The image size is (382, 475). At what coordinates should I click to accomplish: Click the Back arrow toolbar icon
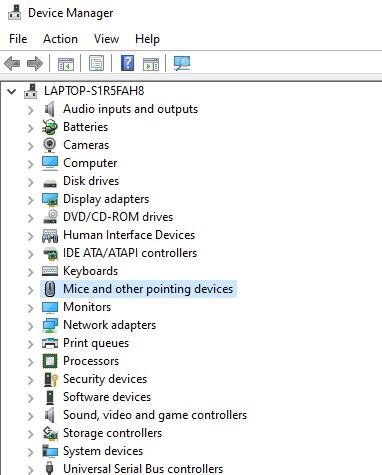coord(12,63)
